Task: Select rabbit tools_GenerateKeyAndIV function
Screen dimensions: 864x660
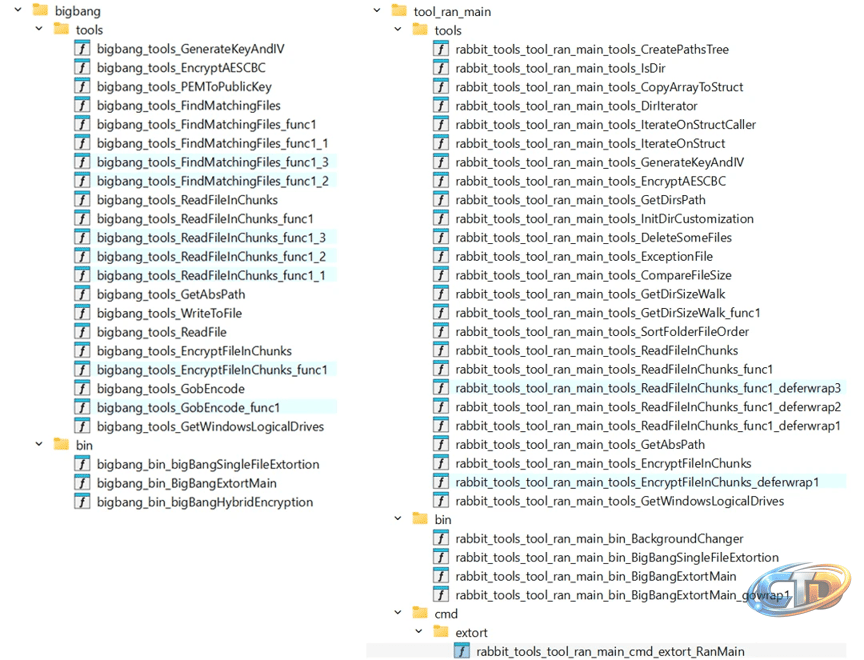Action: click(x=600, y=162)
